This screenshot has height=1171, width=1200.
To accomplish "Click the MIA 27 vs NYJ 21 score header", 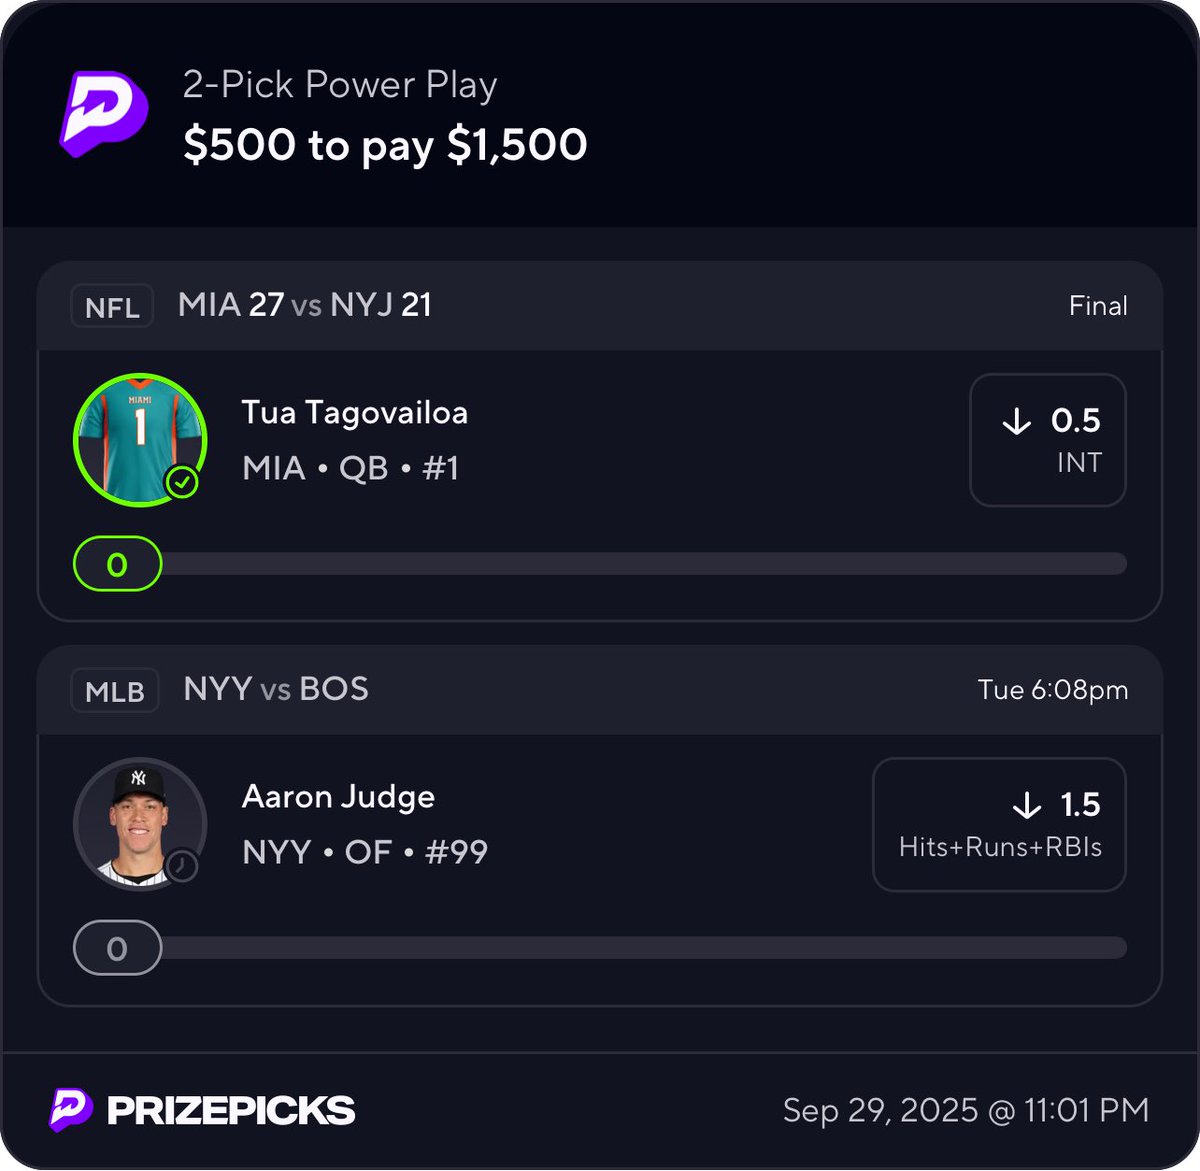I will coord(305,305).
